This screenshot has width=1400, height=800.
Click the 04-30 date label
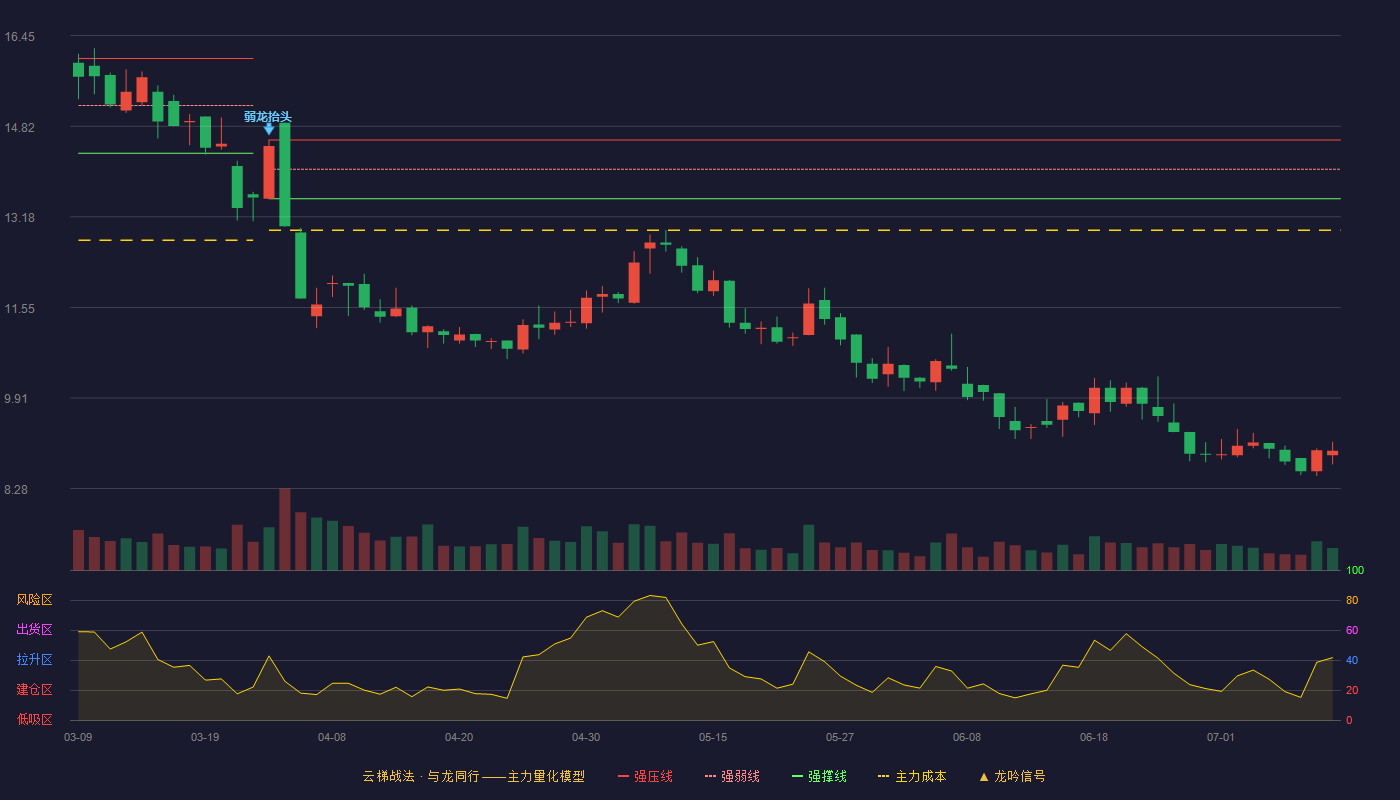pyautogui.click(x=586, y=737)
